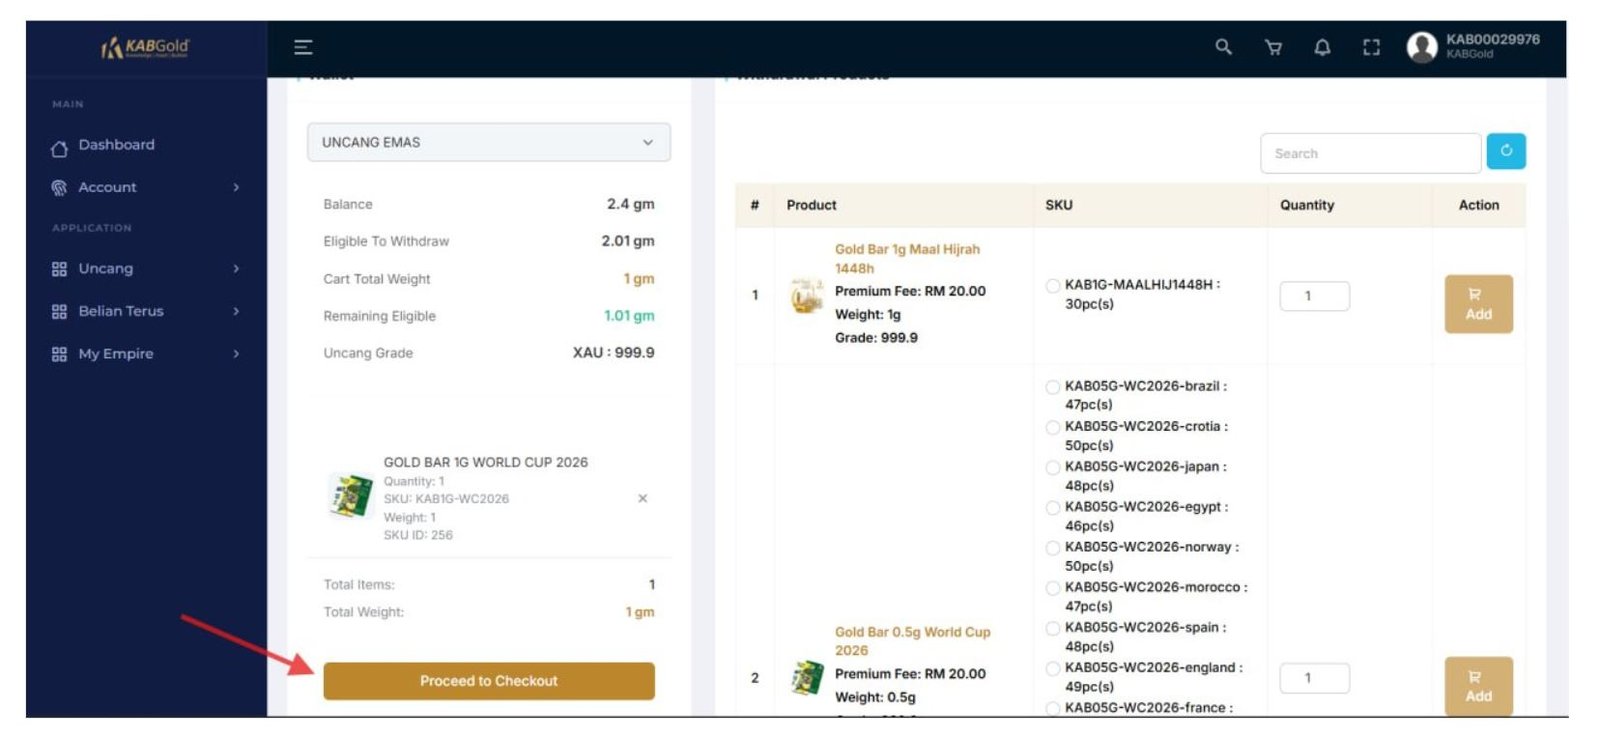Open Uncang menu item
This screenshot has width=1600, height=733.
point(106,269)
